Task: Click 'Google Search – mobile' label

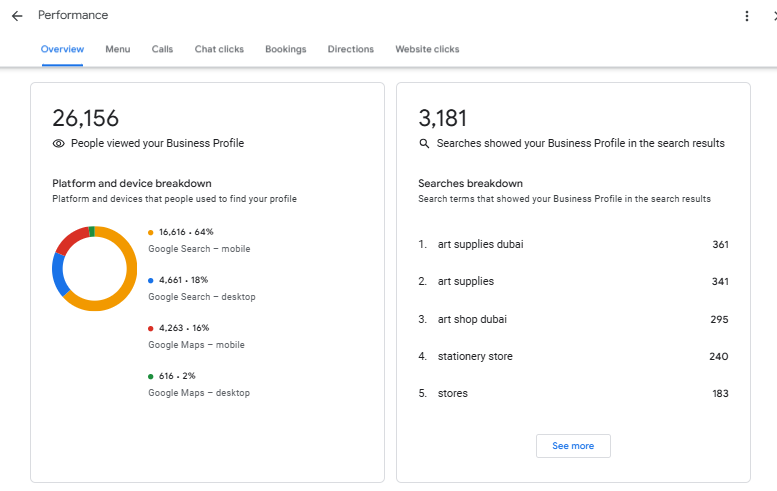Action: tap(199, 249)
